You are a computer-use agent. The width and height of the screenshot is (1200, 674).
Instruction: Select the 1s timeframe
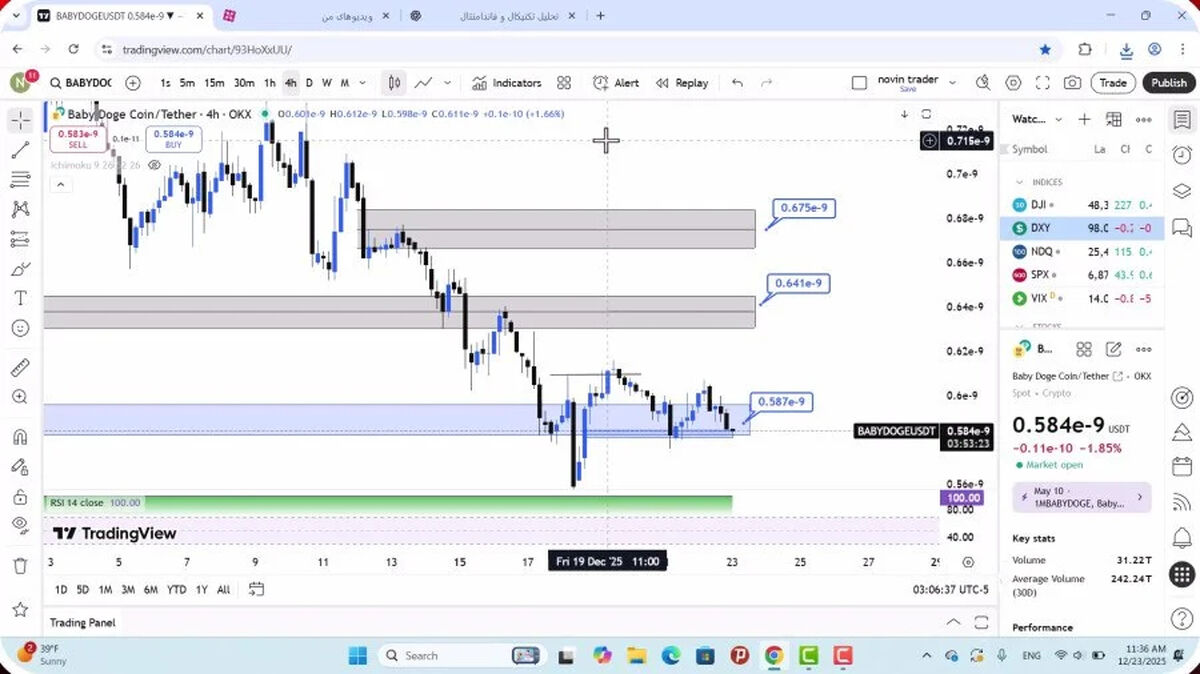click(165, 83)
